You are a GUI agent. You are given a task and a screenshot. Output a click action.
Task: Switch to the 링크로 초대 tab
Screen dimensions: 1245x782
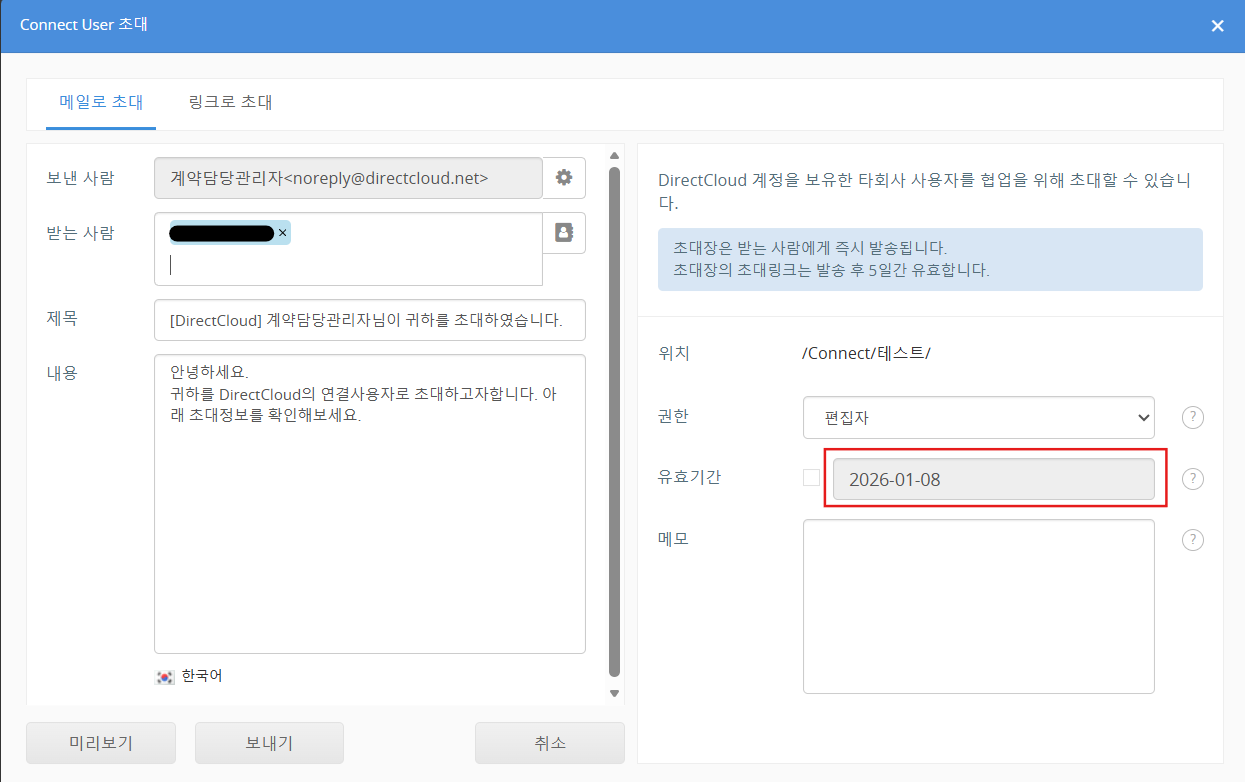point(230,102)
